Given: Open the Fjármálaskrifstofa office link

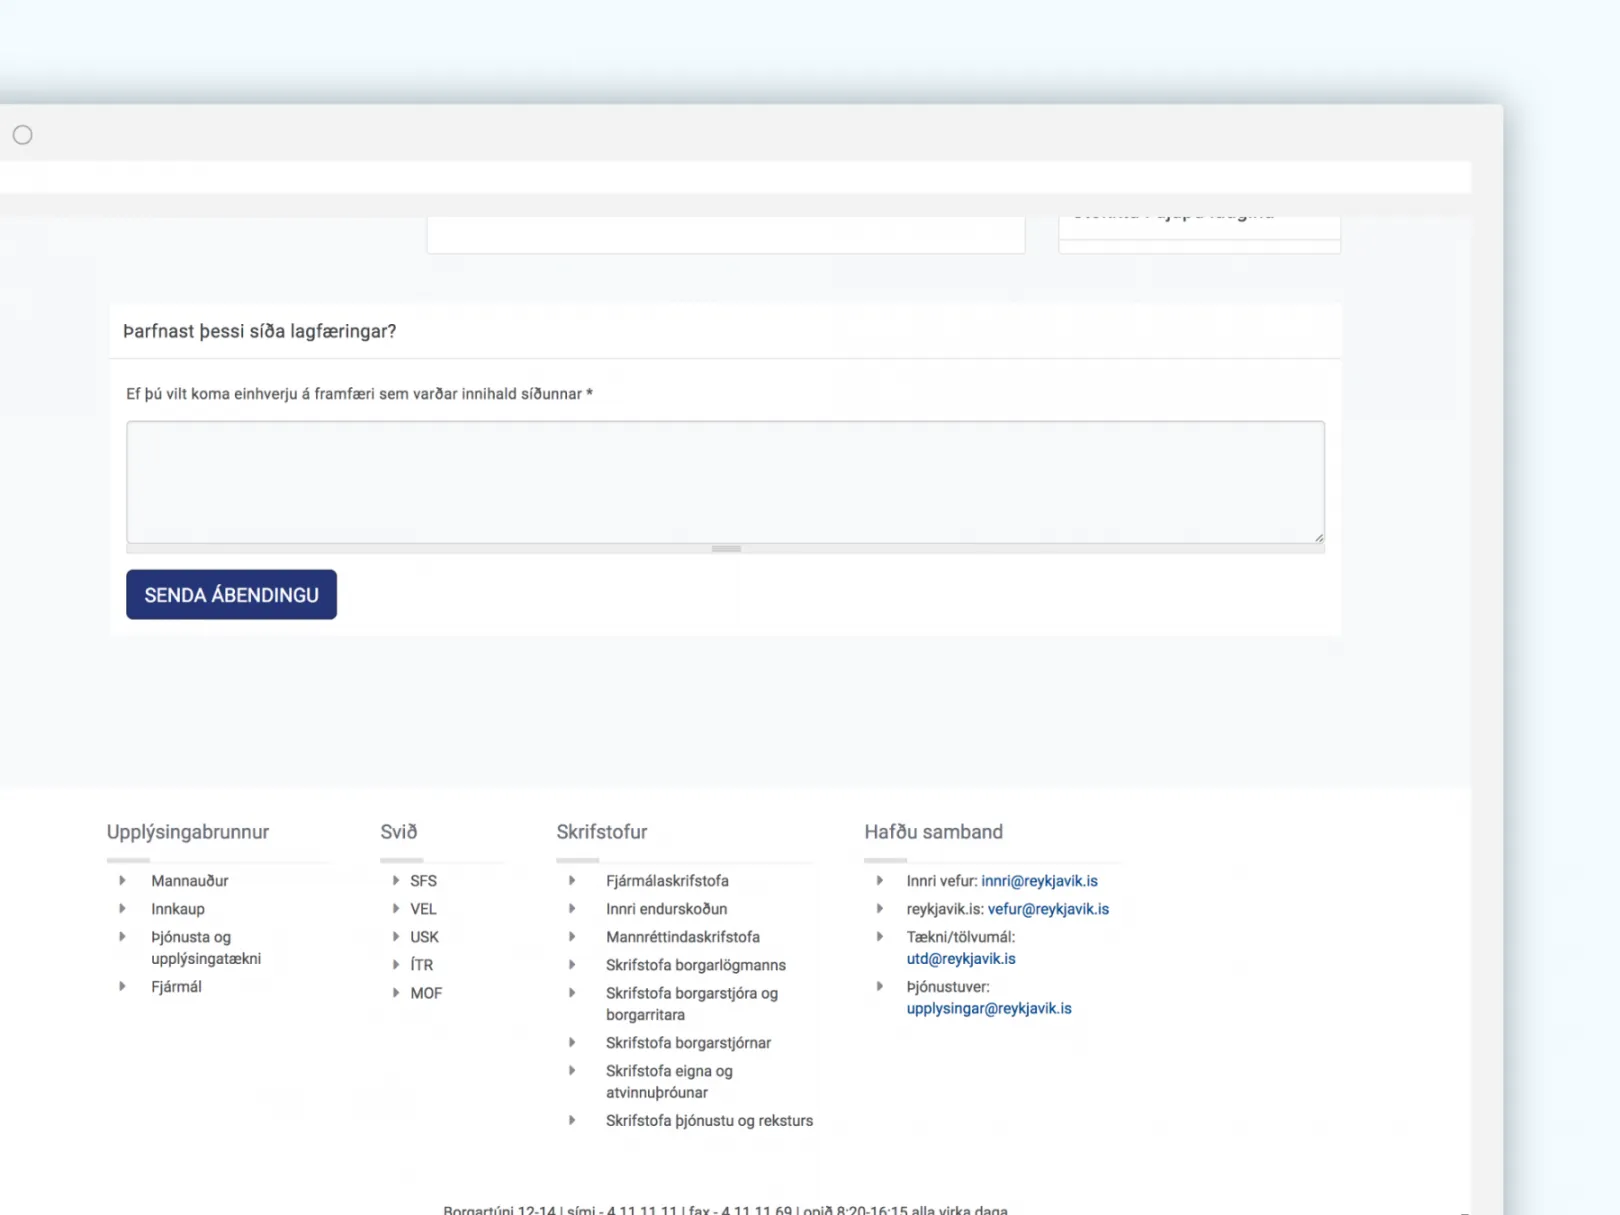Looking at the screenshot, I should click(x=667, y=881).
